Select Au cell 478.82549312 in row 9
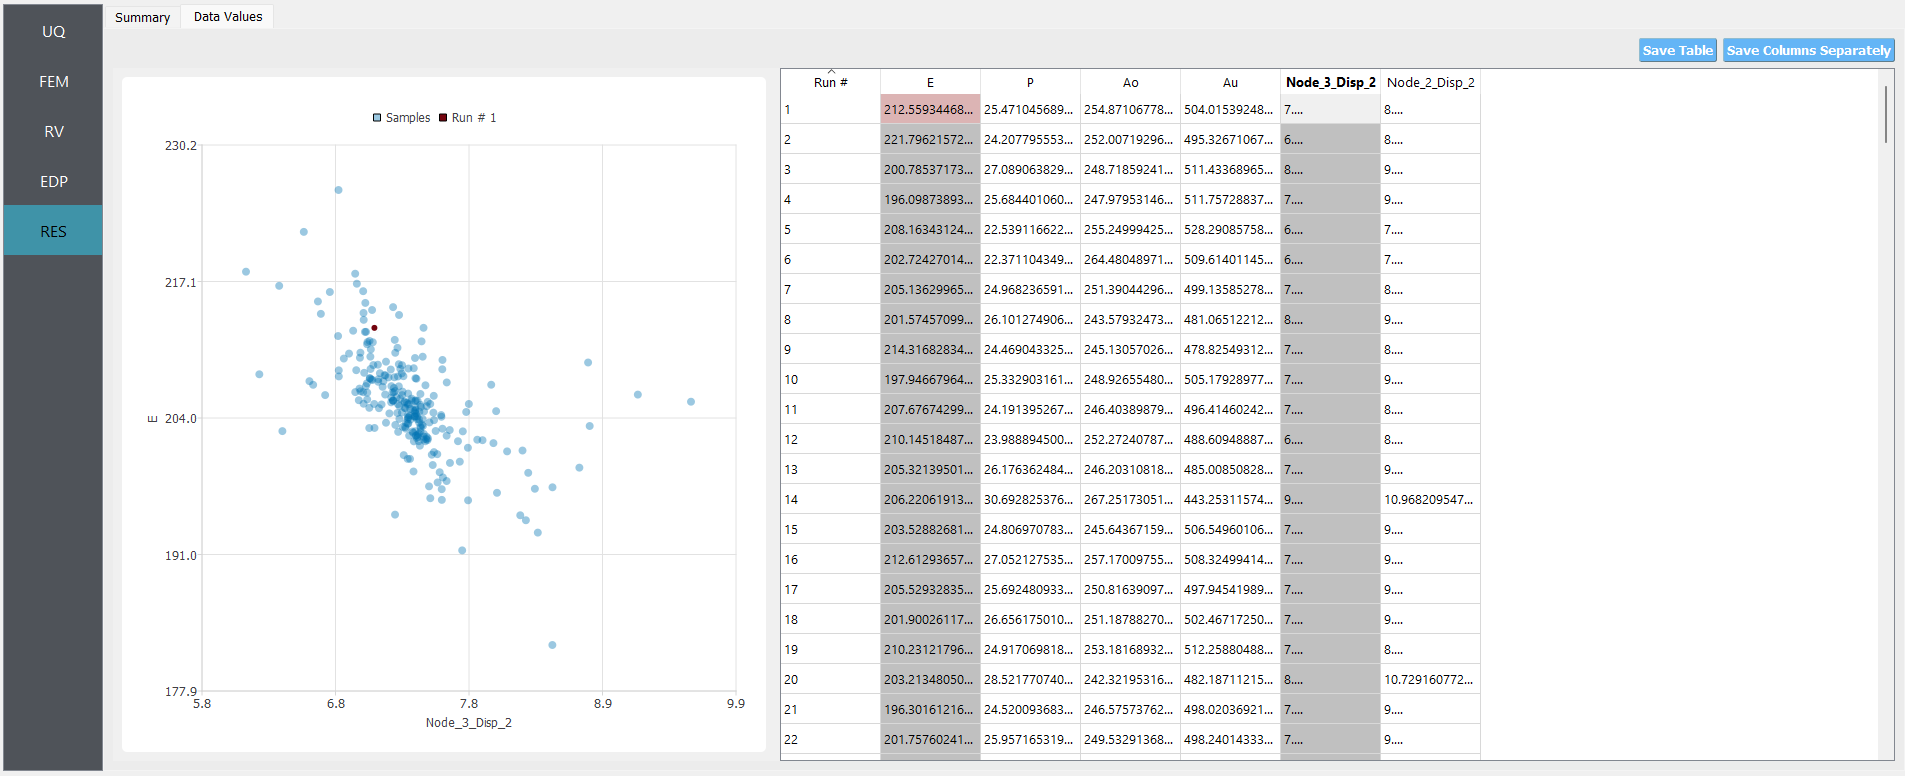1905x776 pixels. (x=1230, y=349)
